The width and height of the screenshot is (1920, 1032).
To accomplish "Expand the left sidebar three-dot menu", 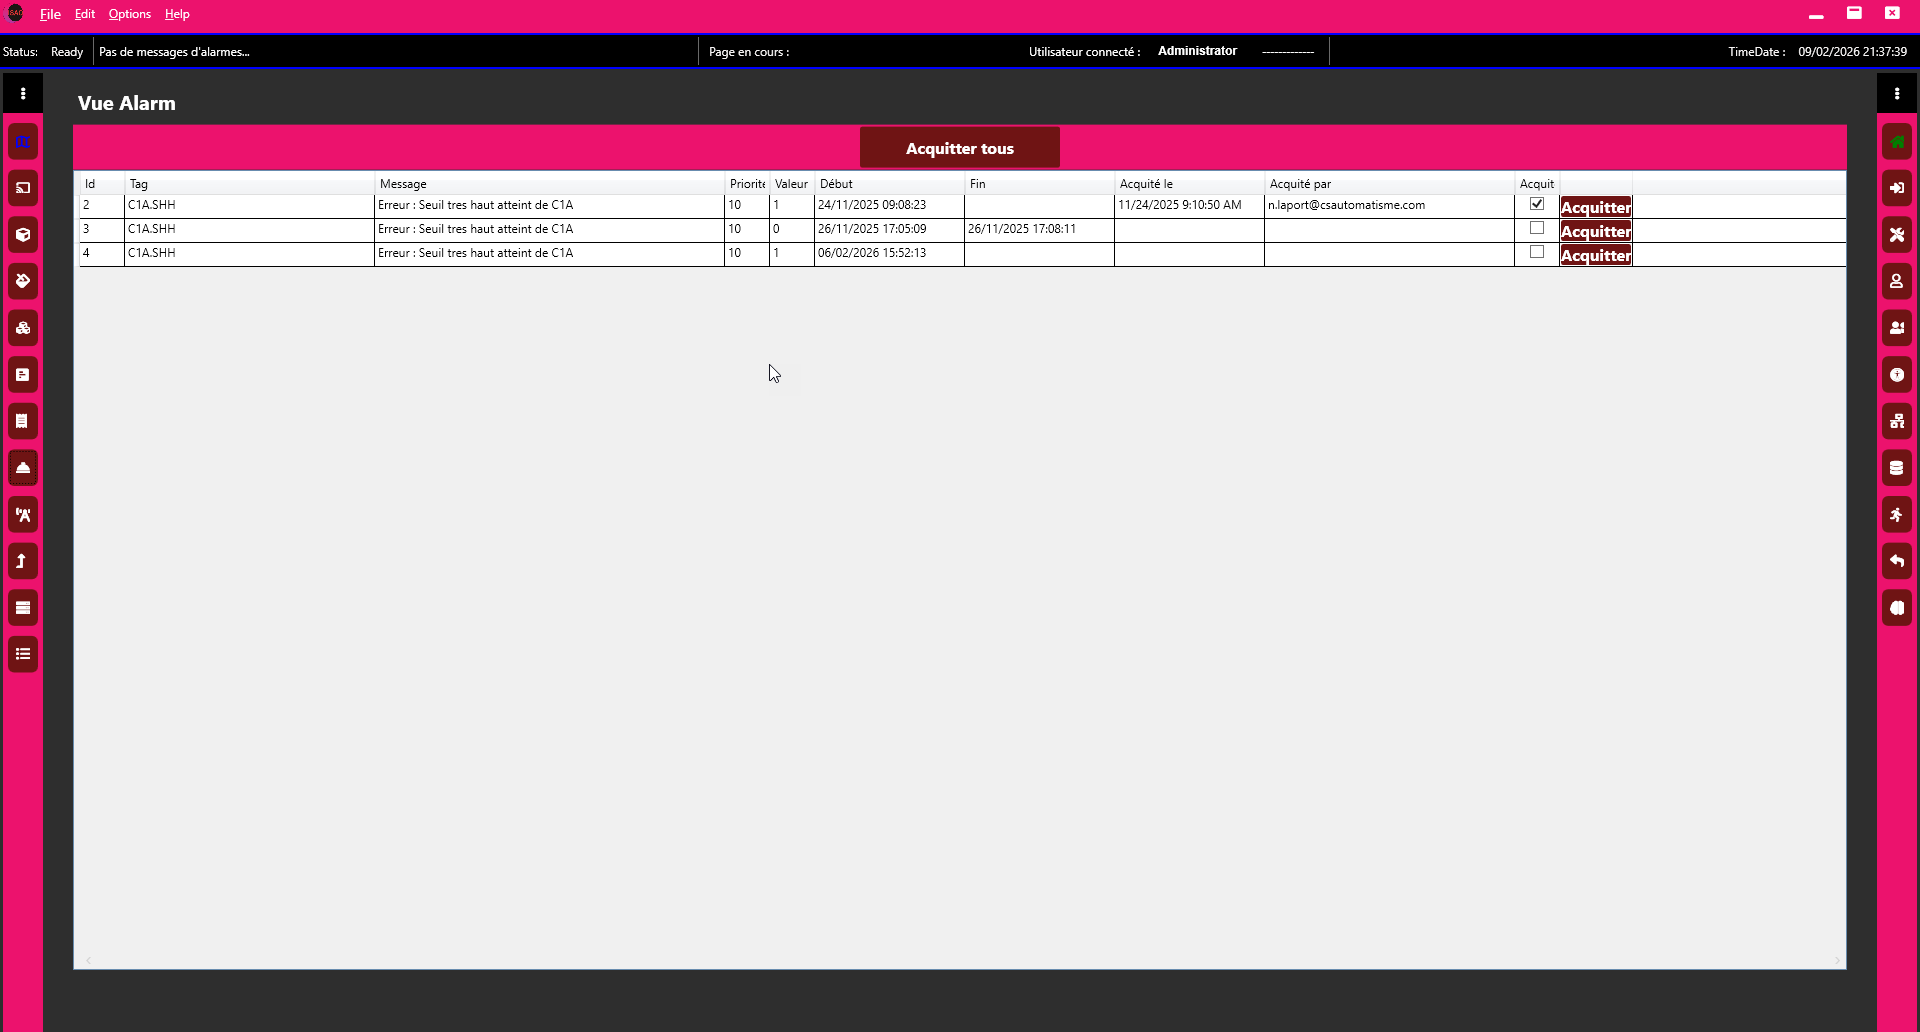I will pos(23,94).
